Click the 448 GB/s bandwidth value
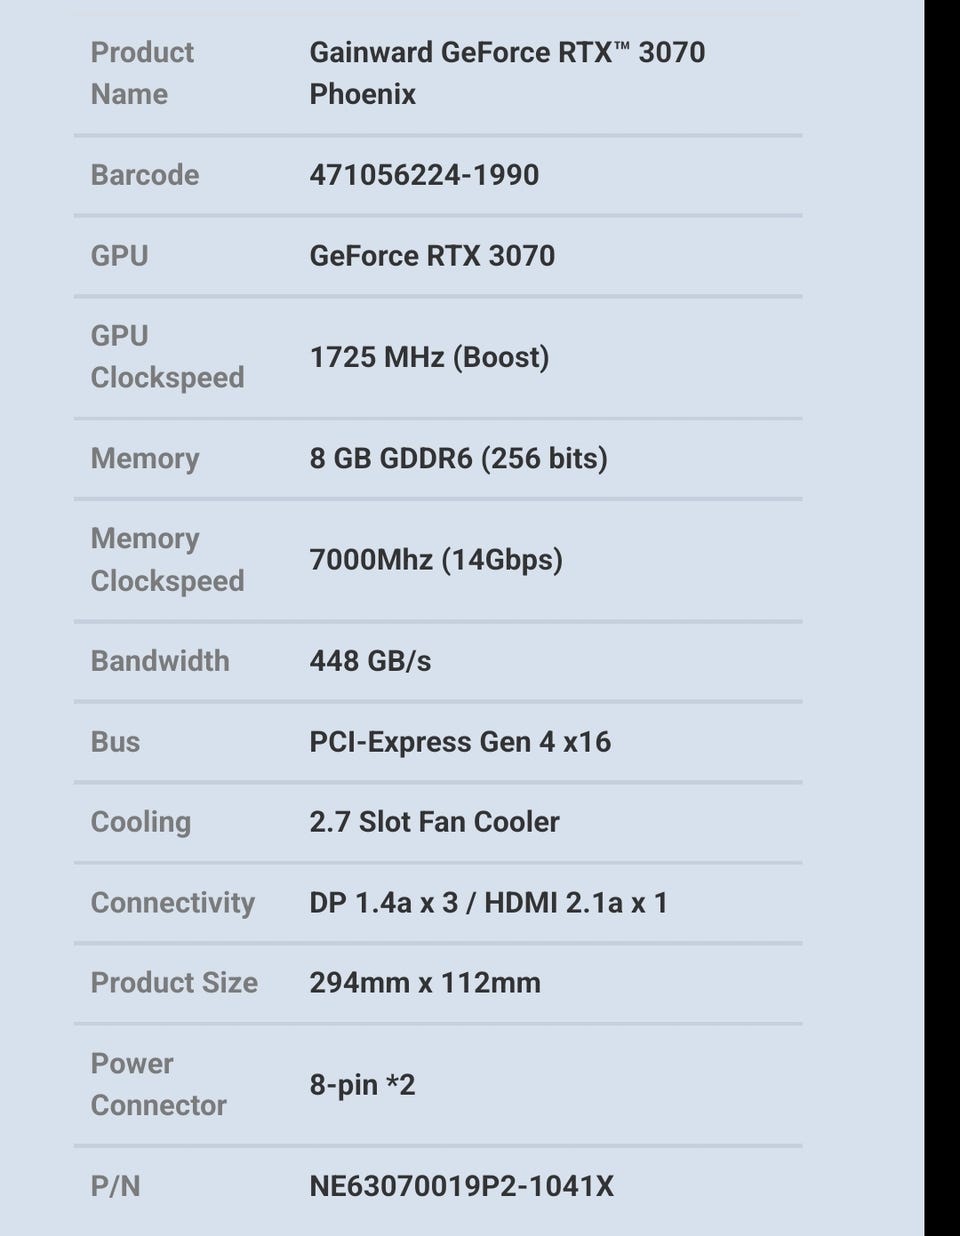The width and height of the screenshot is (960, 1236). [x=370, y=661]
